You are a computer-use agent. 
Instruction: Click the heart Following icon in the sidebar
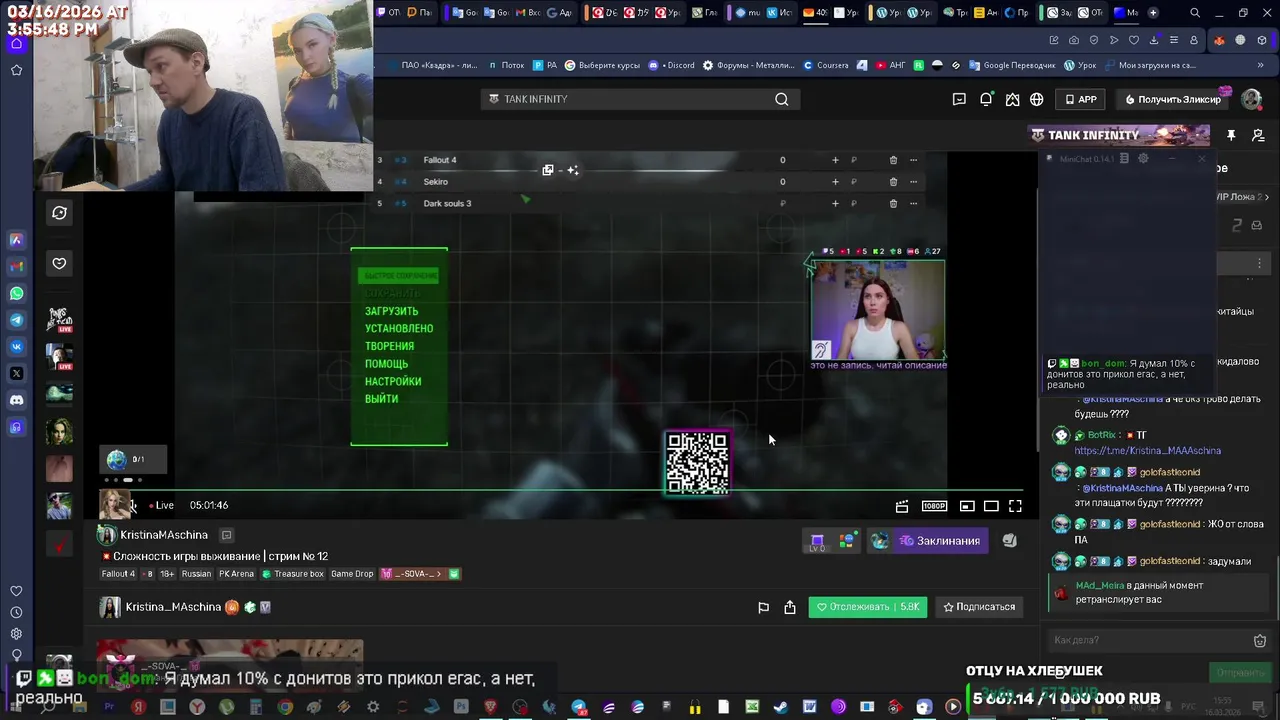click(x=59, y=263)
